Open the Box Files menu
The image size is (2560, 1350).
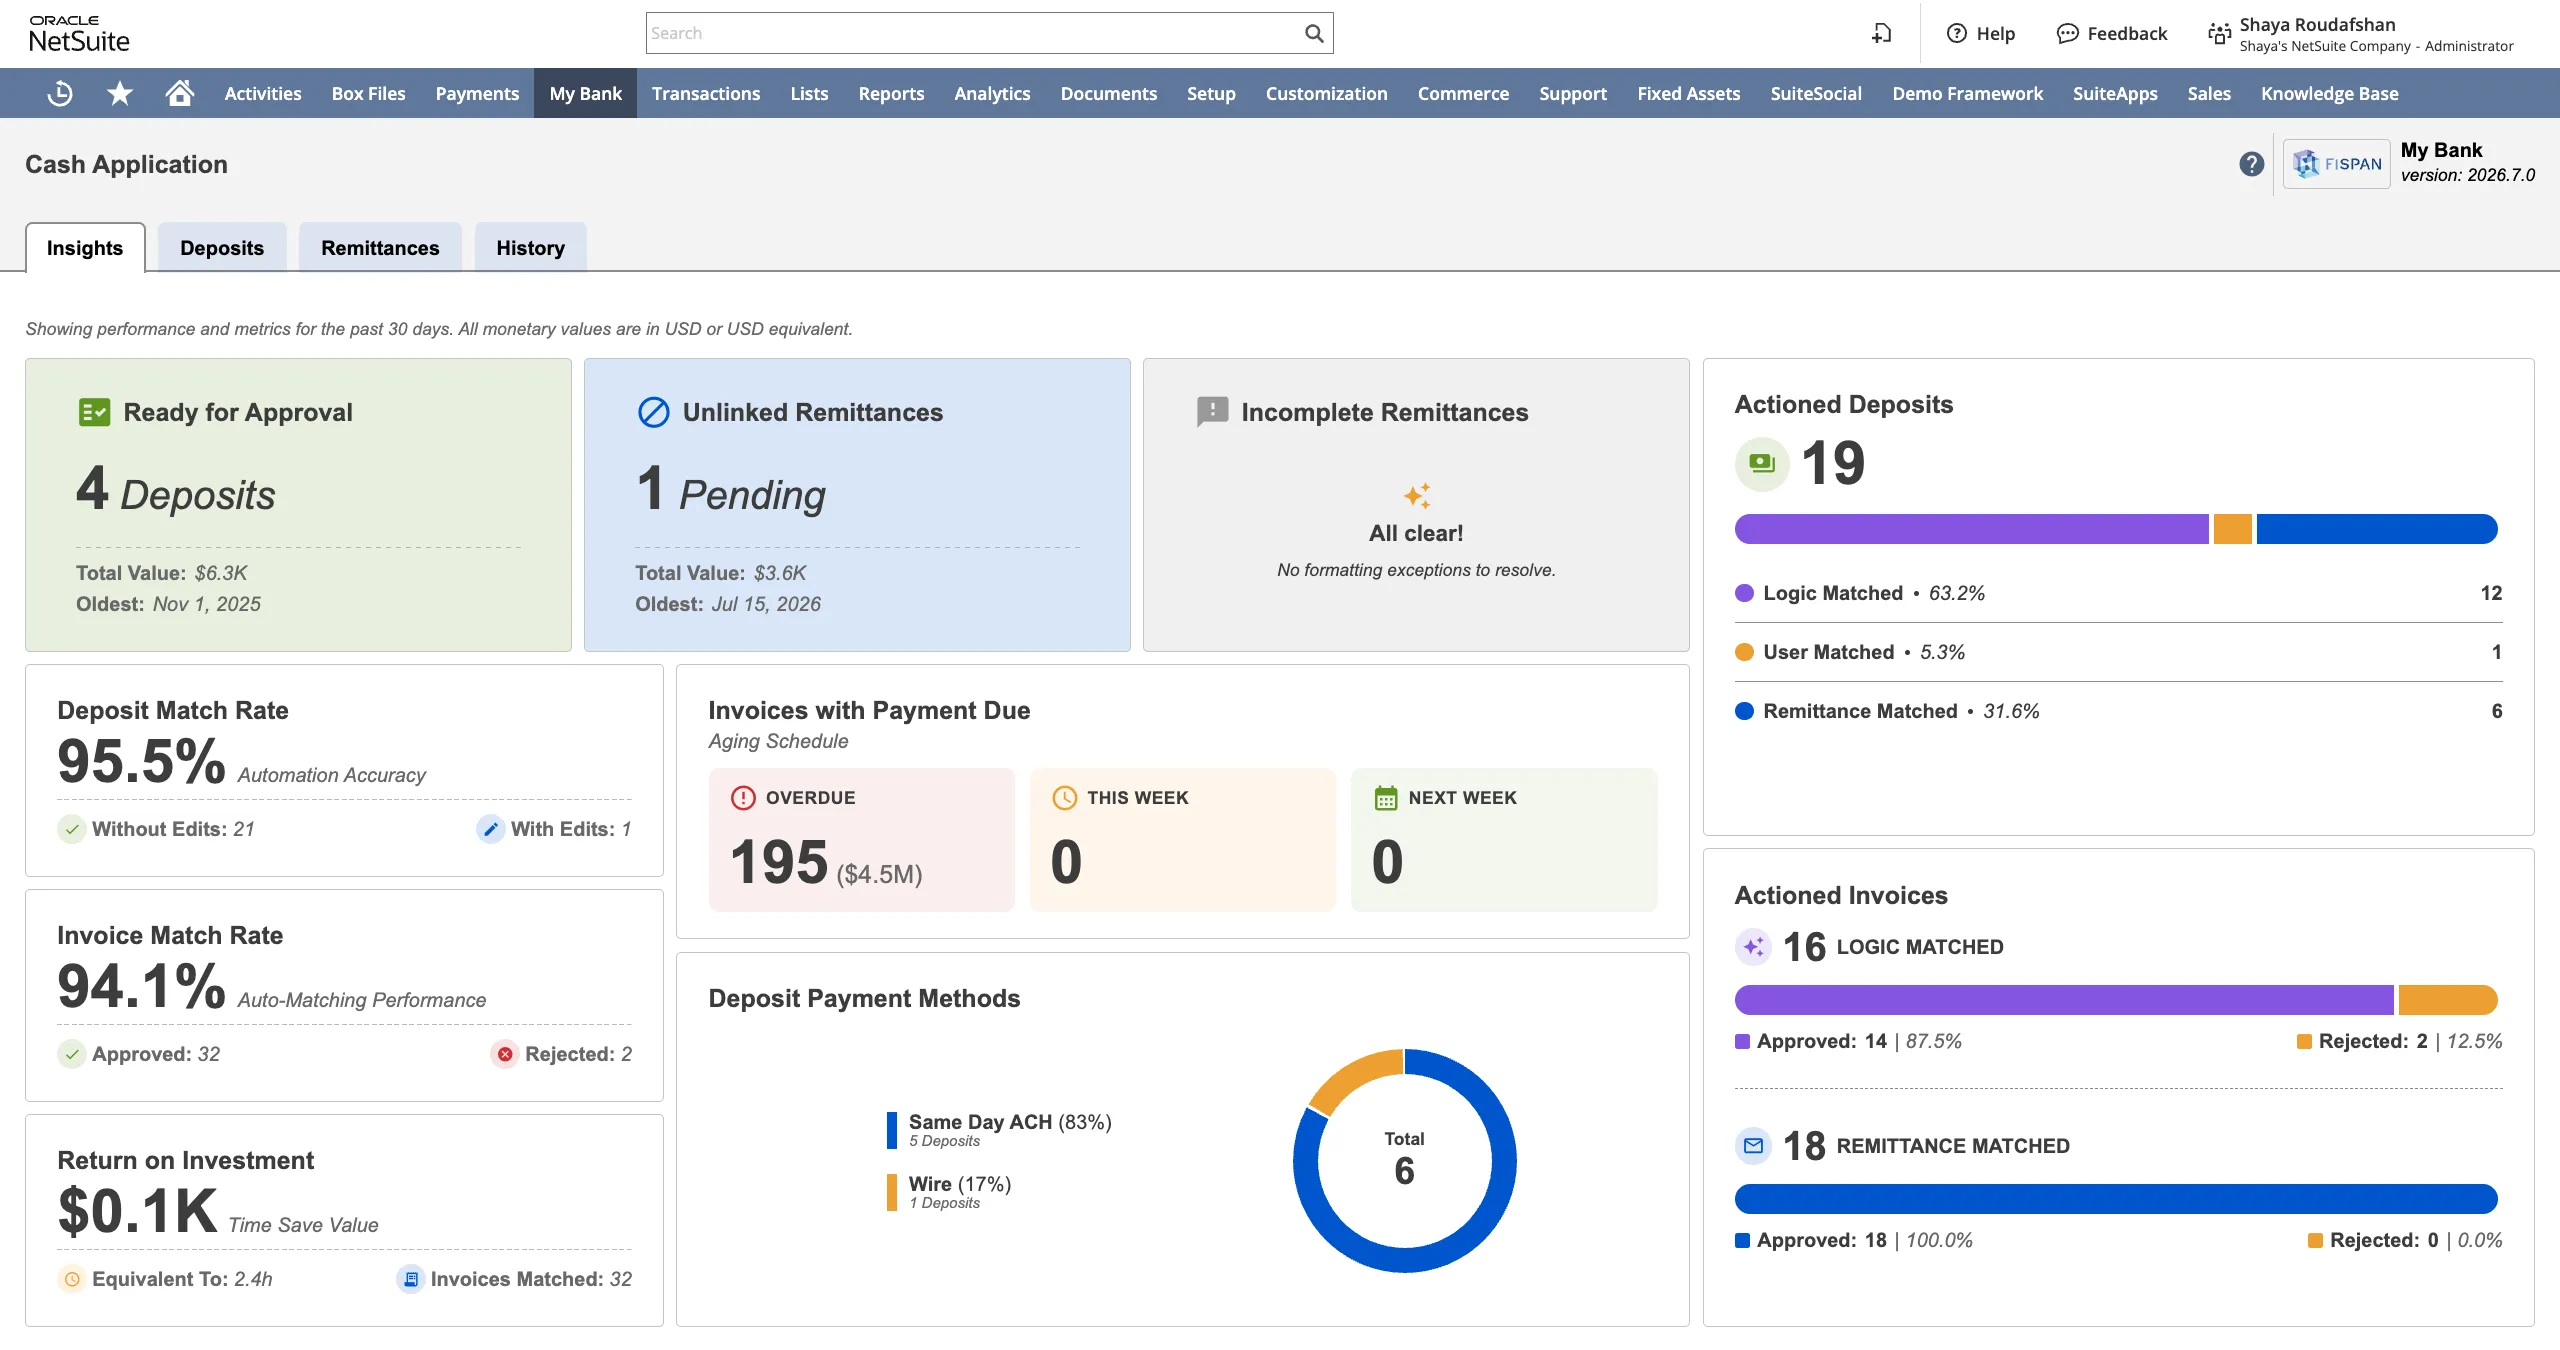tap(368, 93)
